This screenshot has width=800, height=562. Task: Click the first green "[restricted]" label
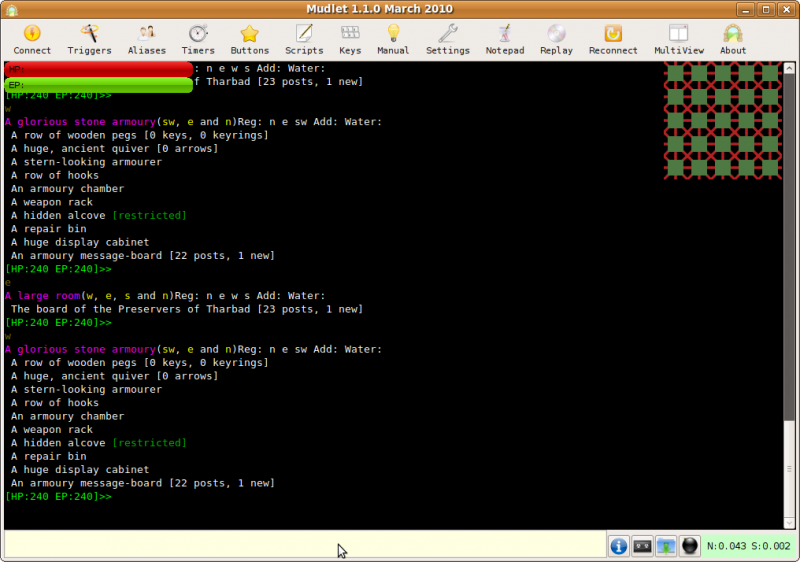[x=149, y=215]
